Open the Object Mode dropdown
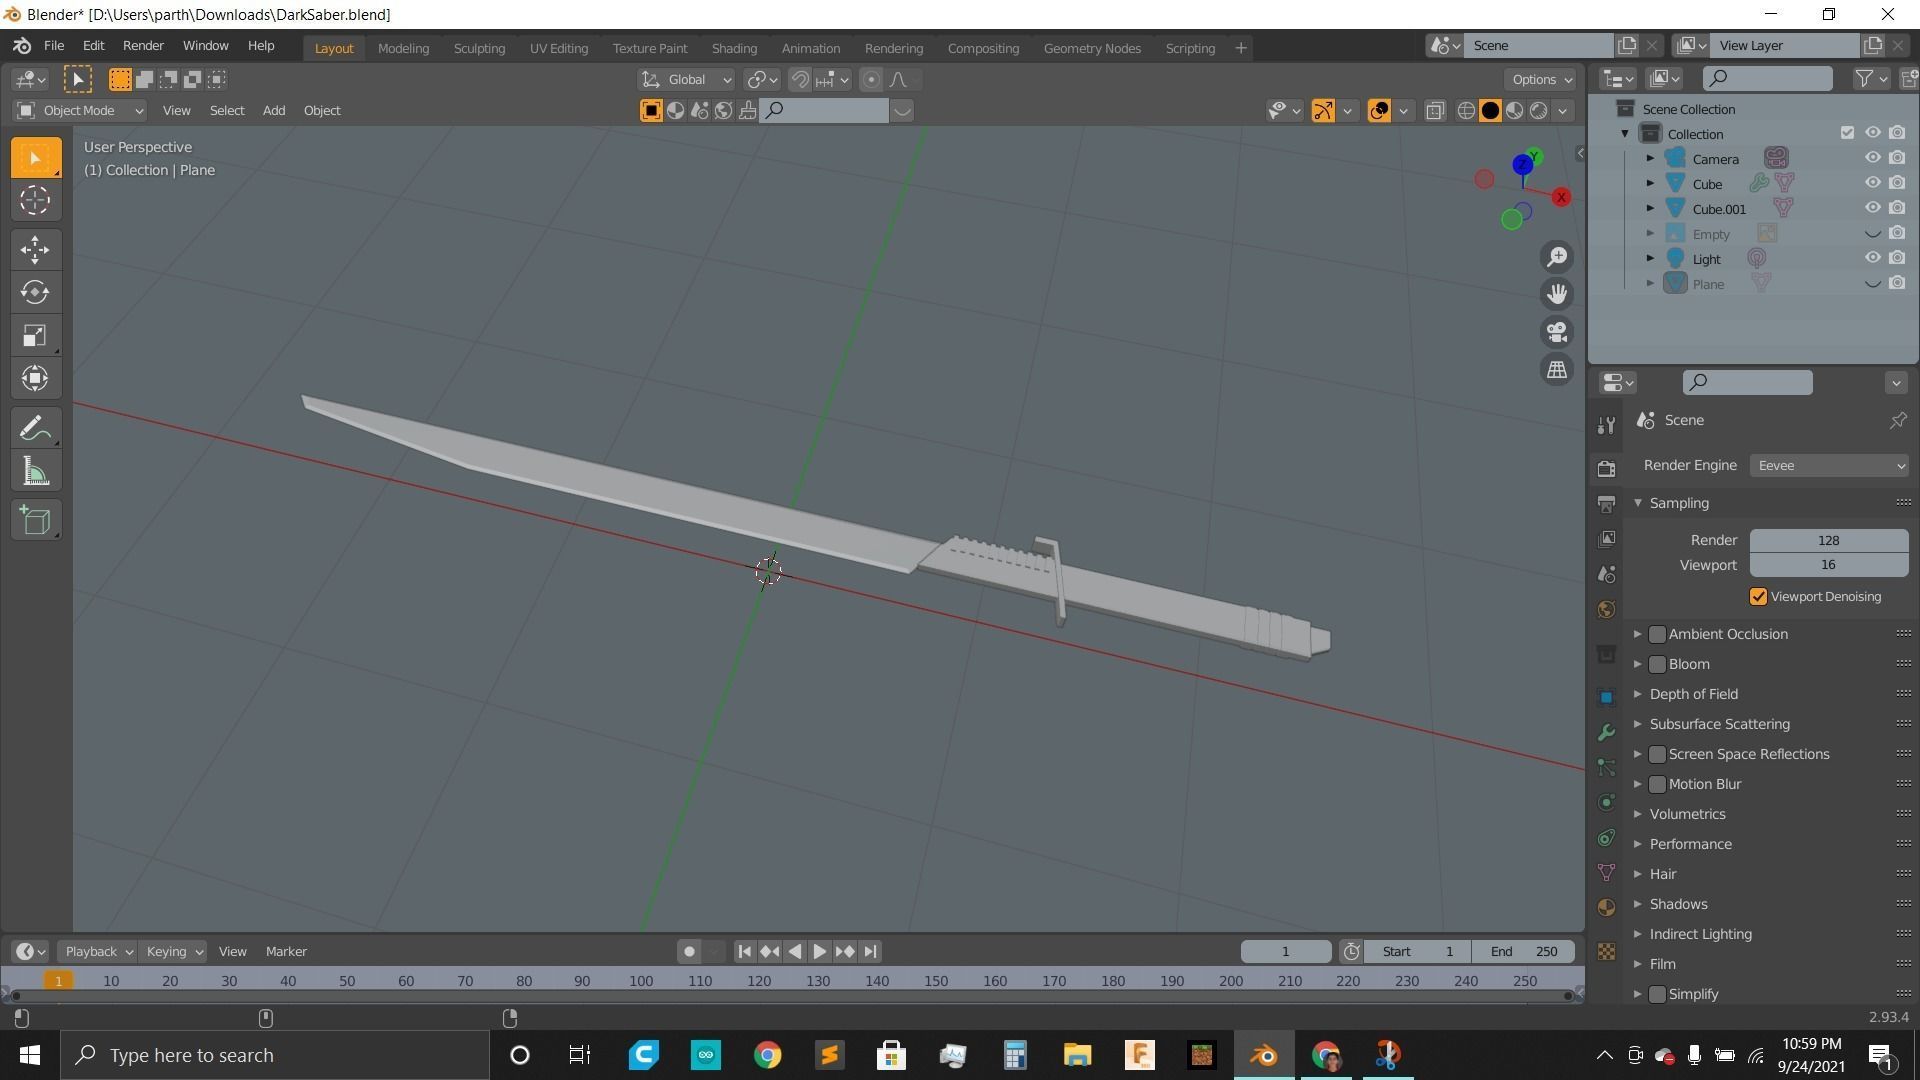1920x1080 pixels. [x=80, y=111]
